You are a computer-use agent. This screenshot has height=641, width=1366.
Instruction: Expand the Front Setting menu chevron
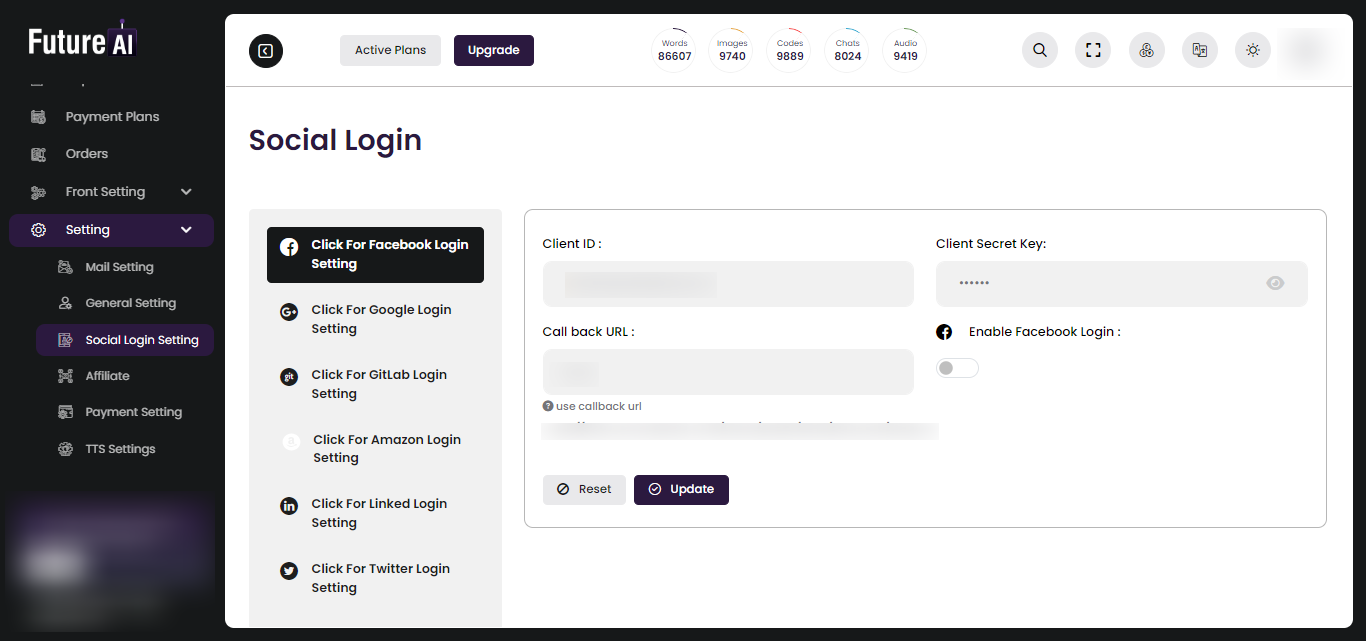point(186,191)
